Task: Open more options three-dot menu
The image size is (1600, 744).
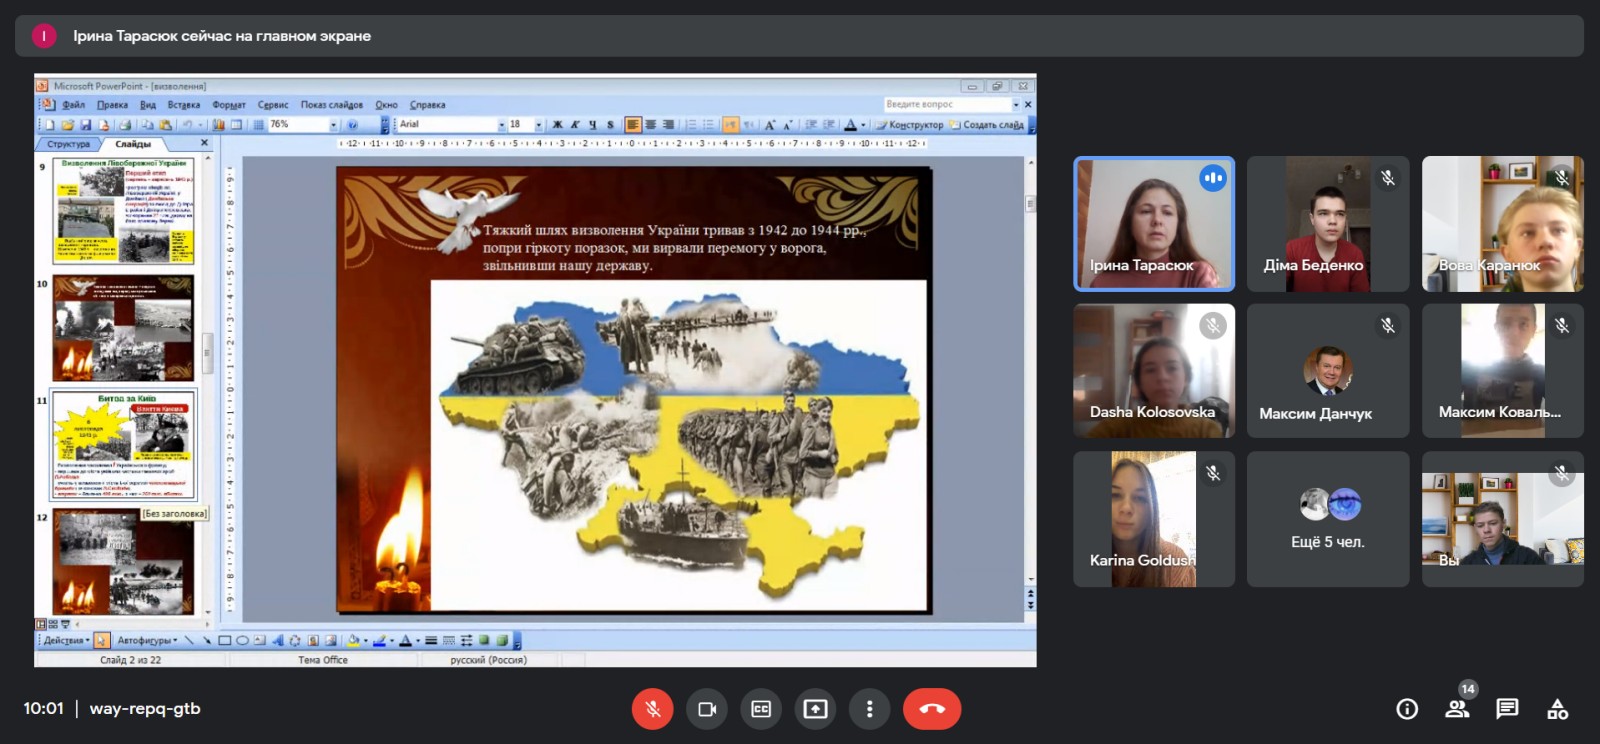Action: [869, 709]
